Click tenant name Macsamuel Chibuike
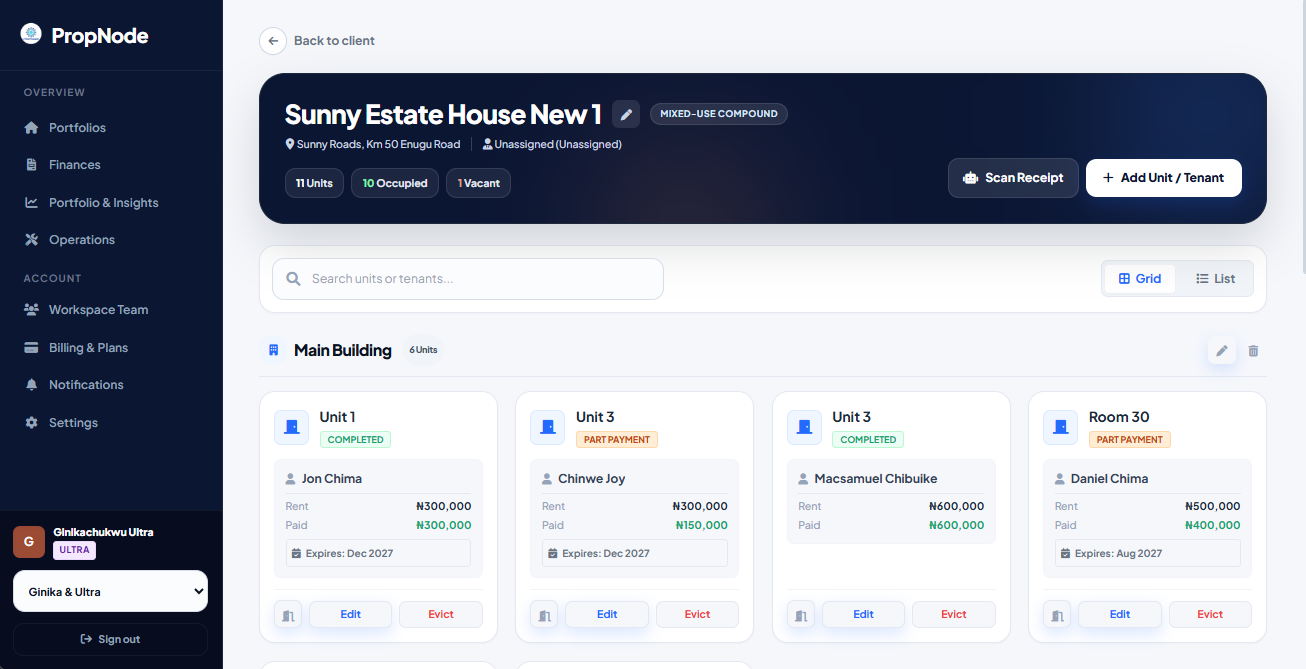Image resolution: width=1306 pixels, height=669 pixels. coord(876,479)
